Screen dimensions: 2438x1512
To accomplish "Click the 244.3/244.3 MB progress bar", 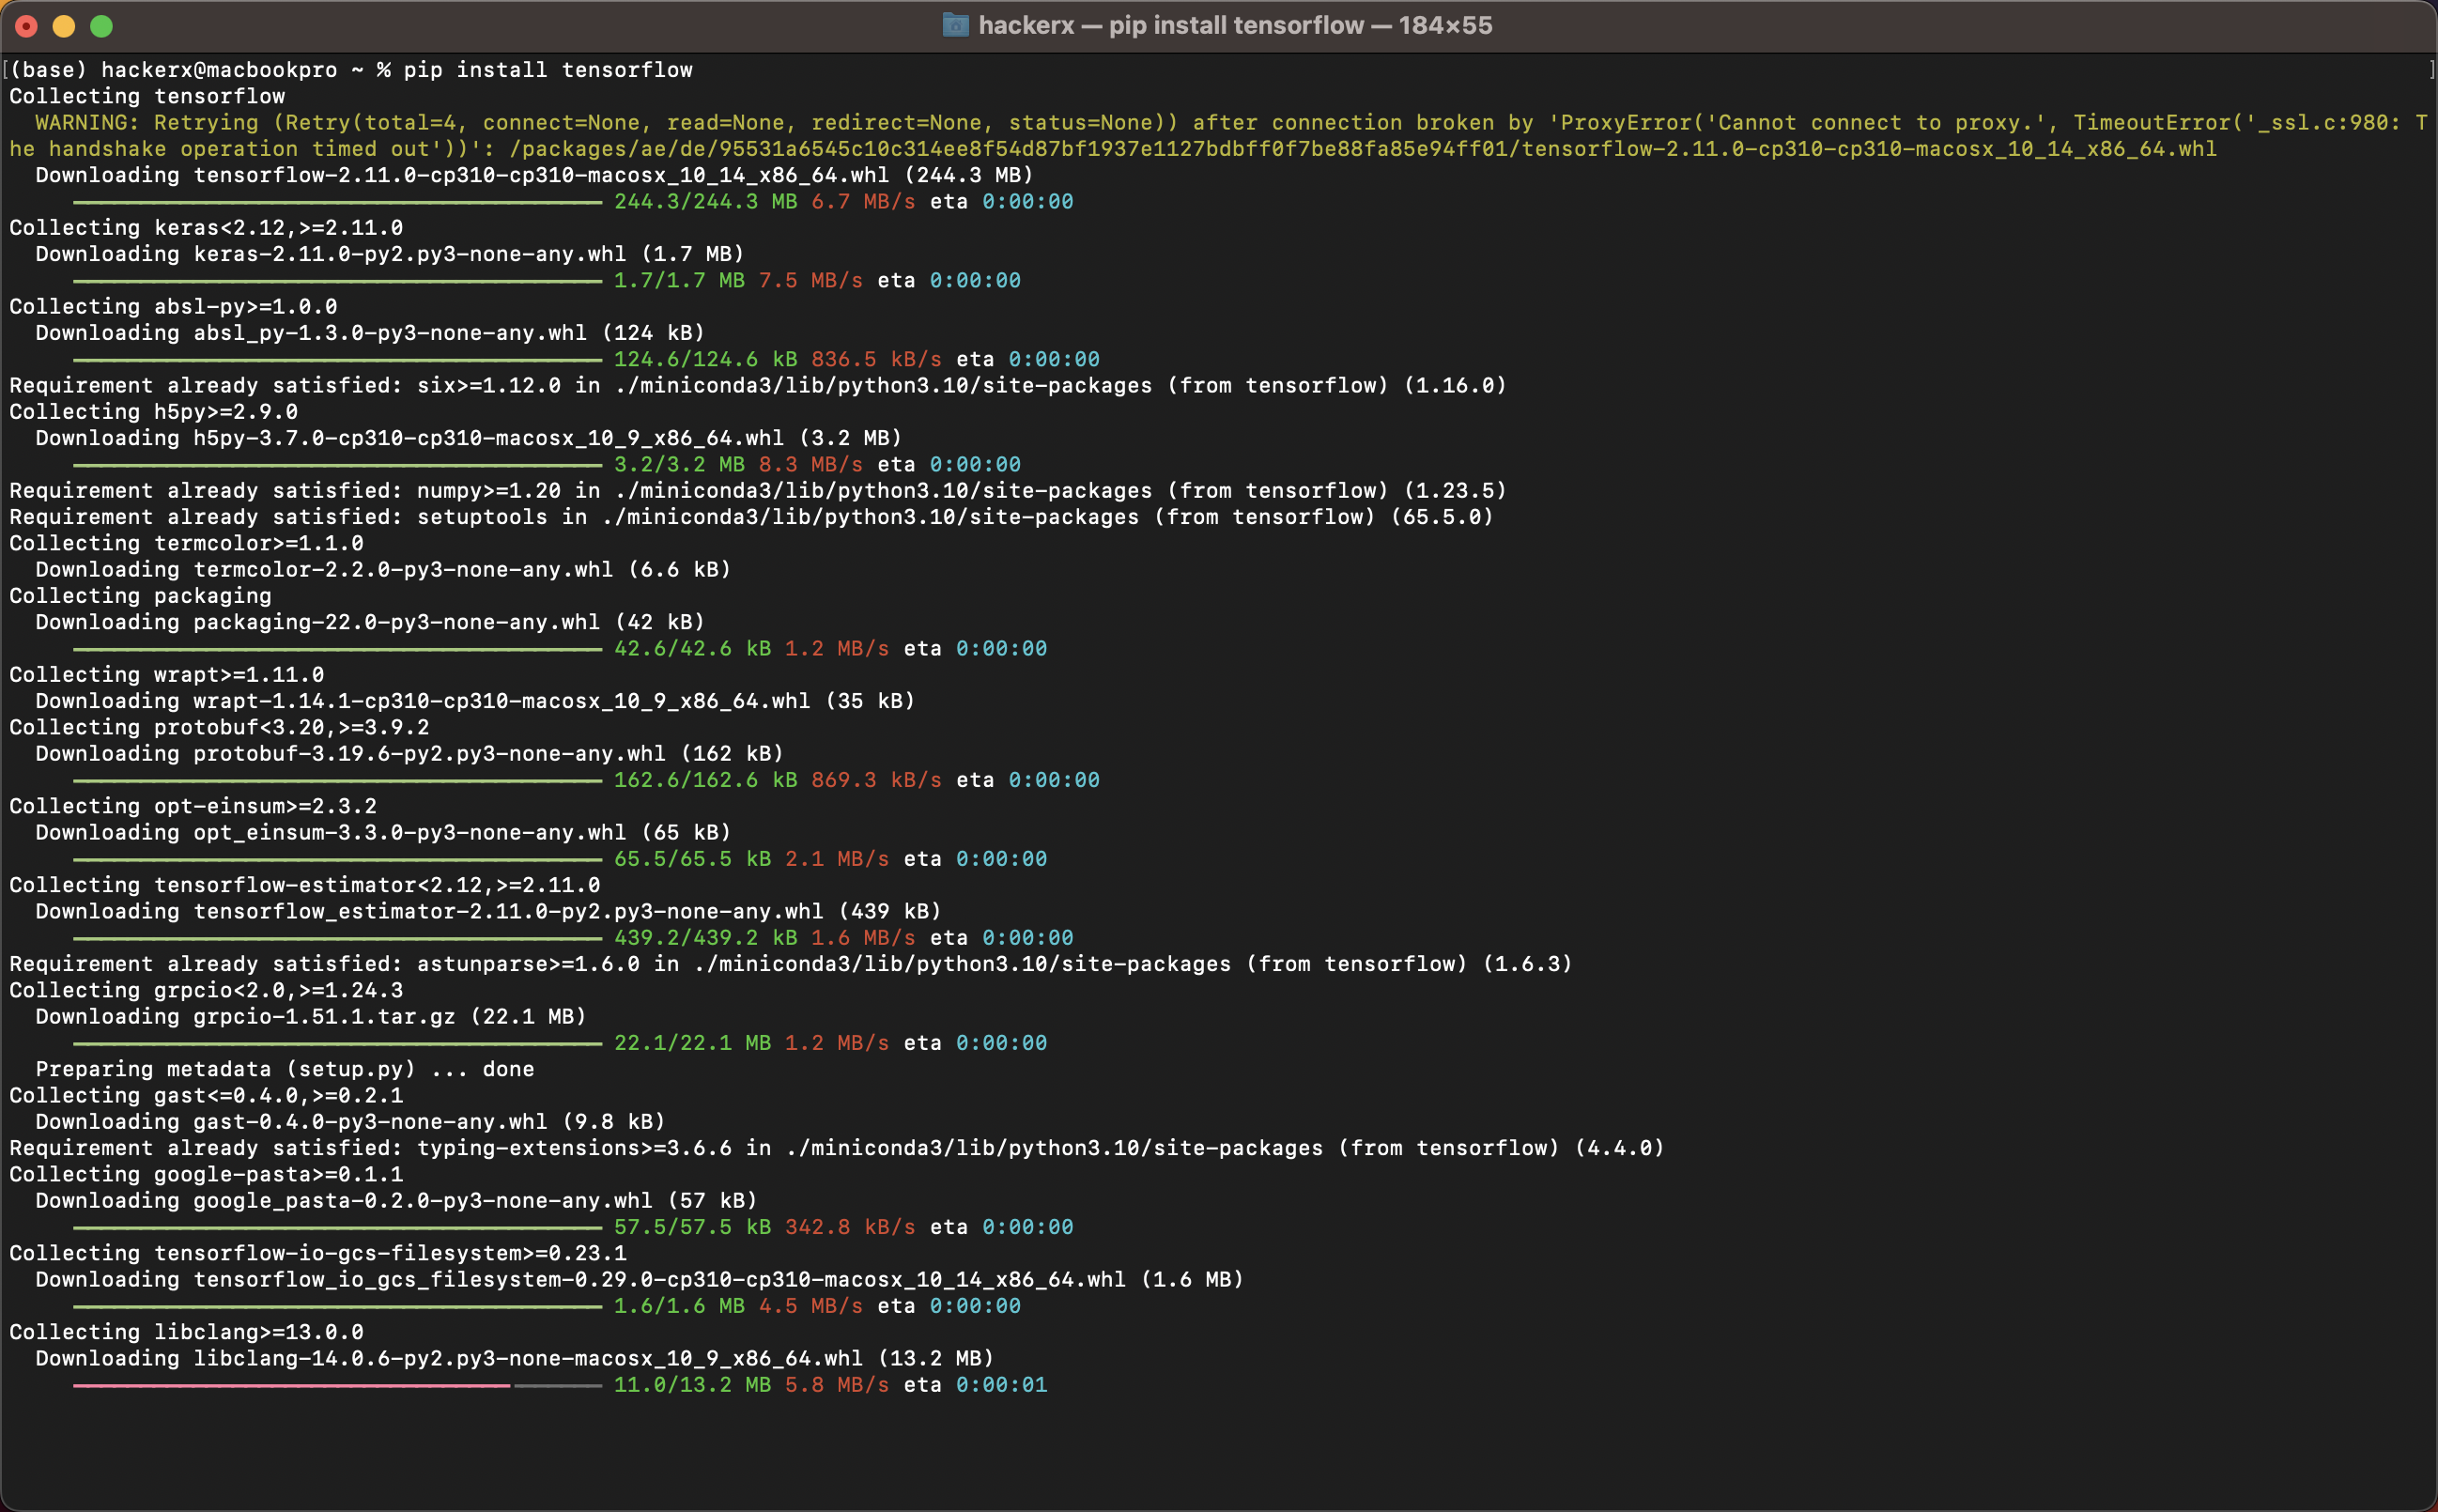I will [338, 202].
